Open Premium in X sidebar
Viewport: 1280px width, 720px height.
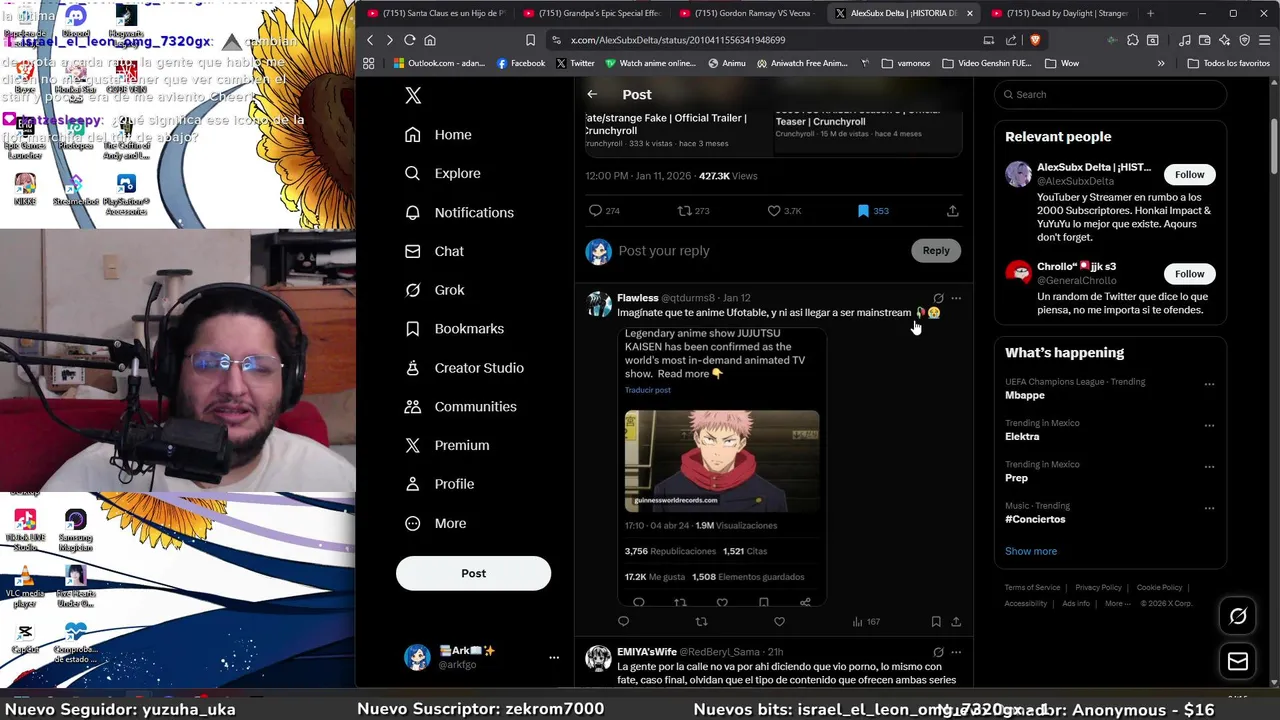447,445
